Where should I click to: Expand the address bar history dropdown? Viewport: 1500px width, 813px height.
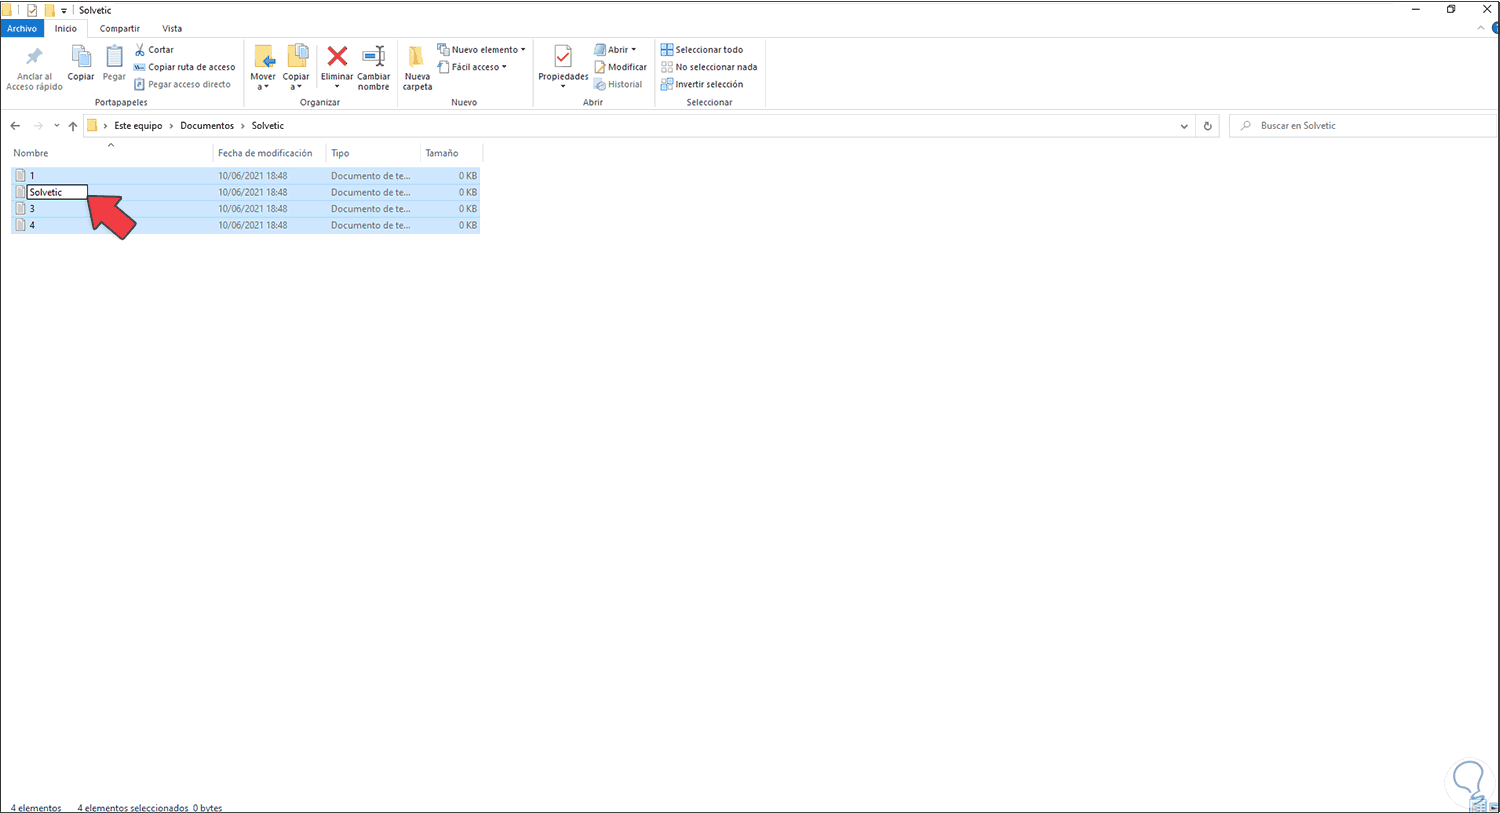[x=1184, y=126]
